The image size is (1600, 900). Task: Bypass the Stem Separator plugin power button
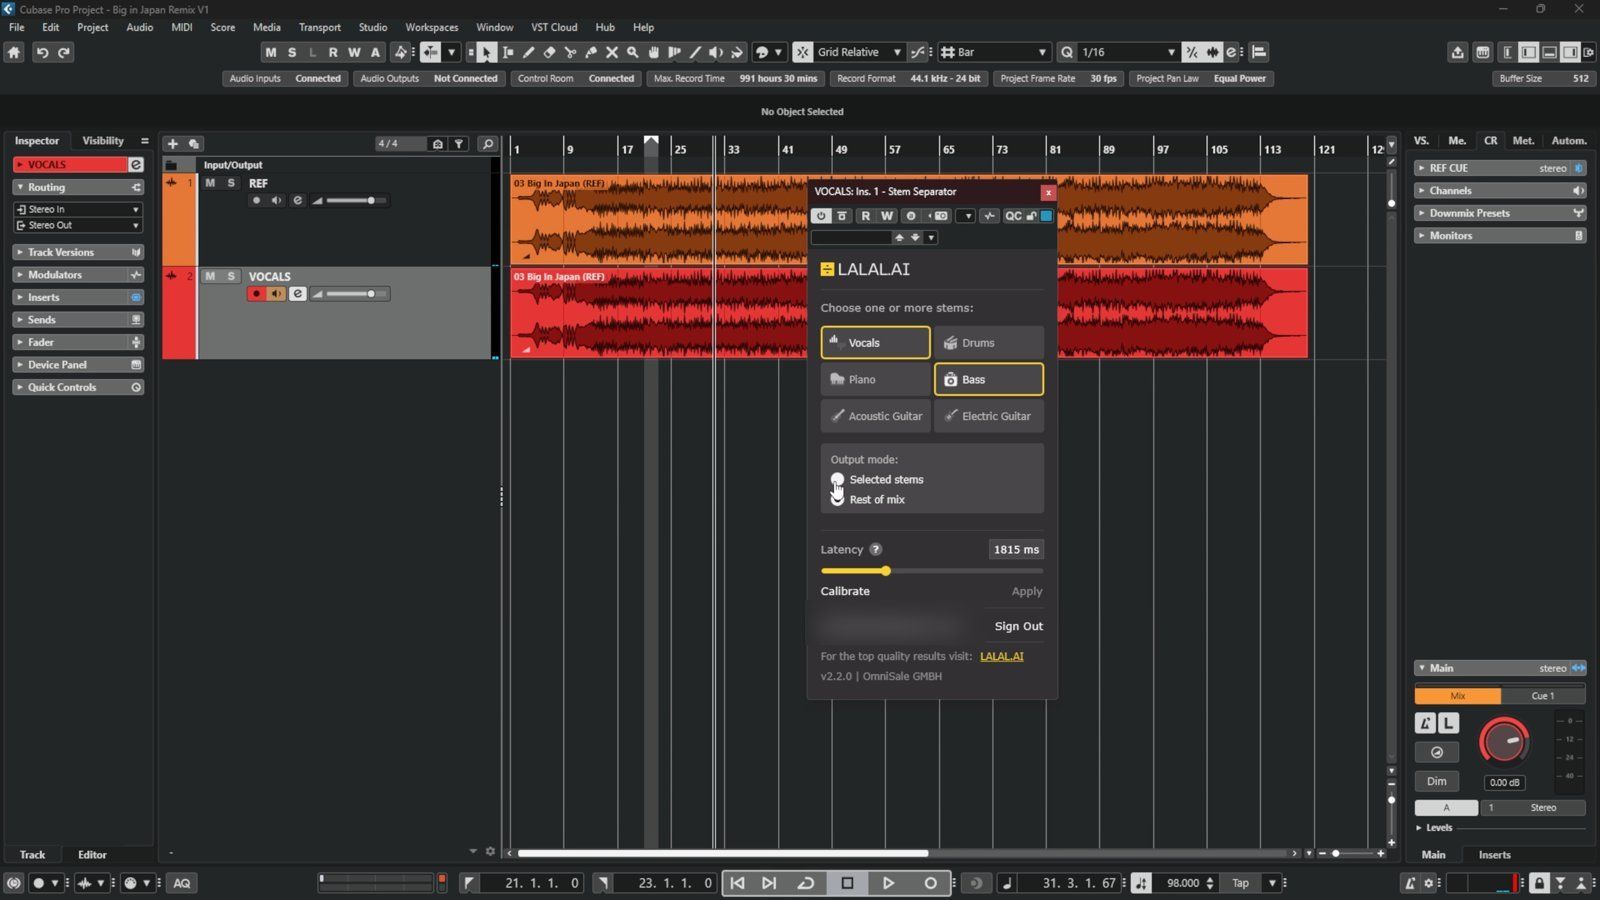point(821,216)
